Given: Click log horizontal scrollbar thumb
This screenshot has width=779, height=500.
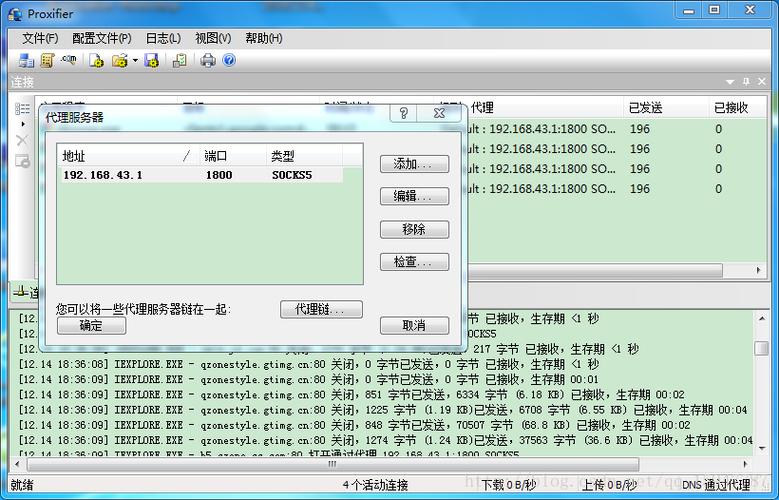Looking at the screenshot, I should (332, 464).
